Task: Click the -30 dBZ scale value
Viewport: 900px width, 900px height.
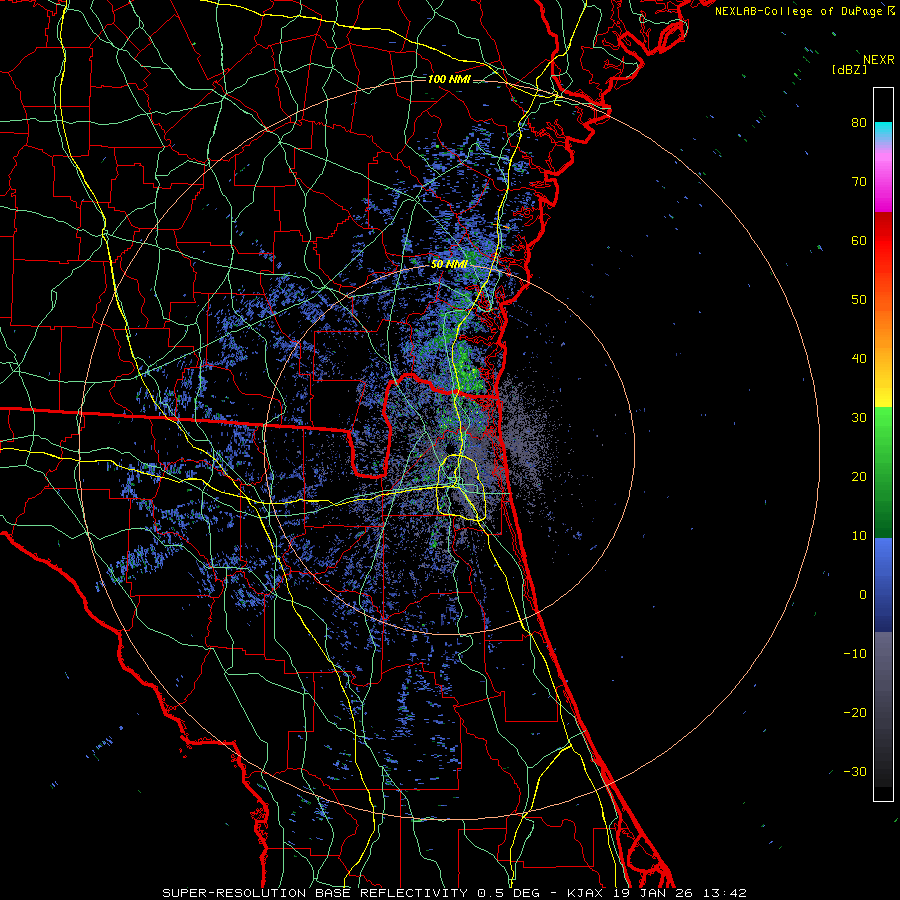Action: tap(855, 771)
